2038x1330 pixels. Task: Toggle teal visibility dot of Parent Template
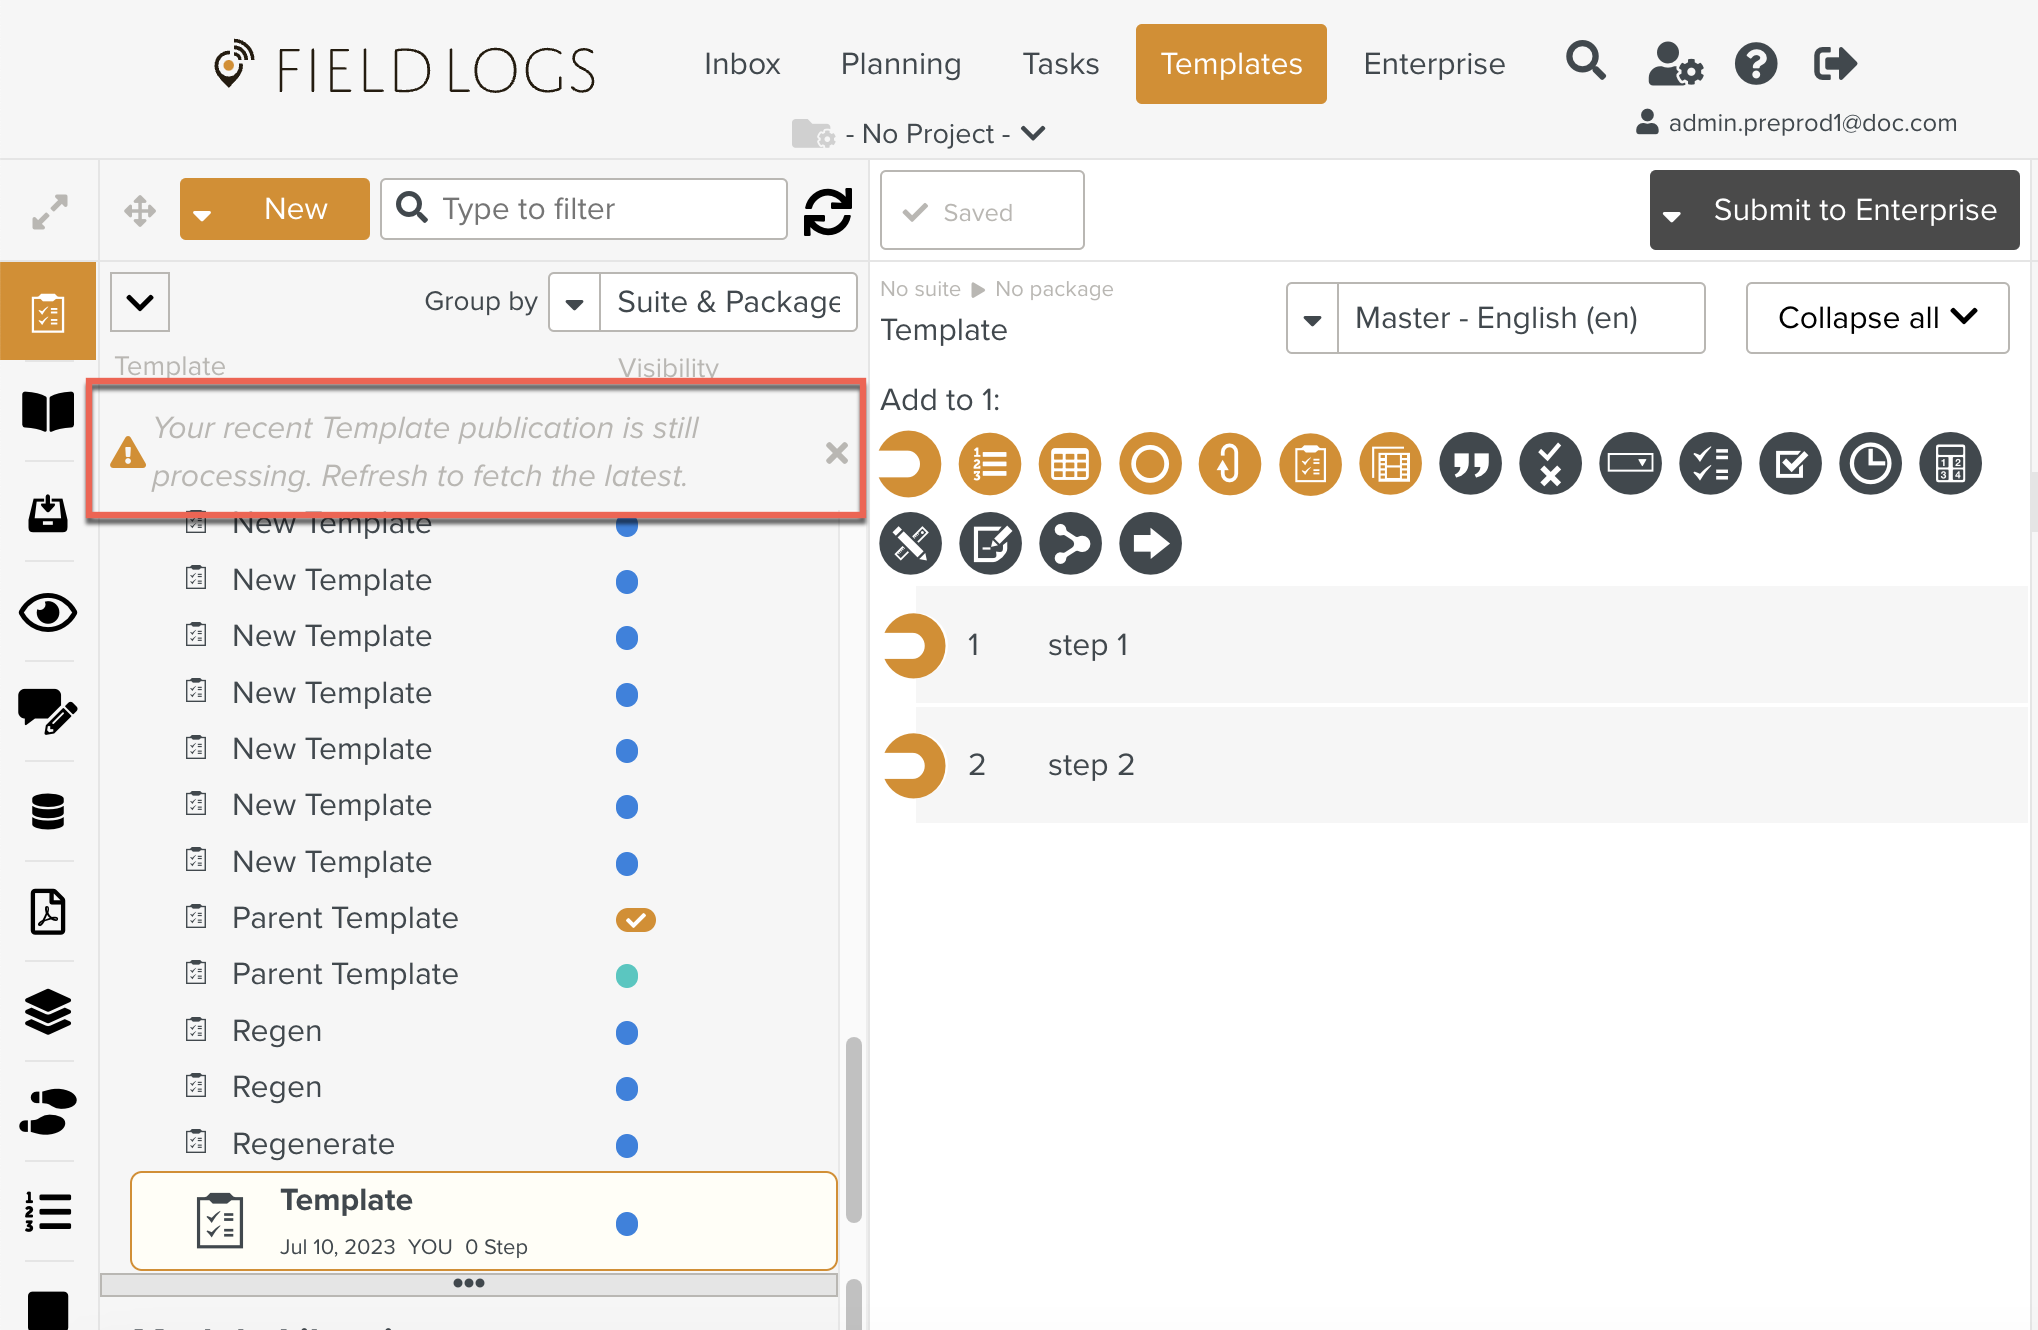pos(627,975)
